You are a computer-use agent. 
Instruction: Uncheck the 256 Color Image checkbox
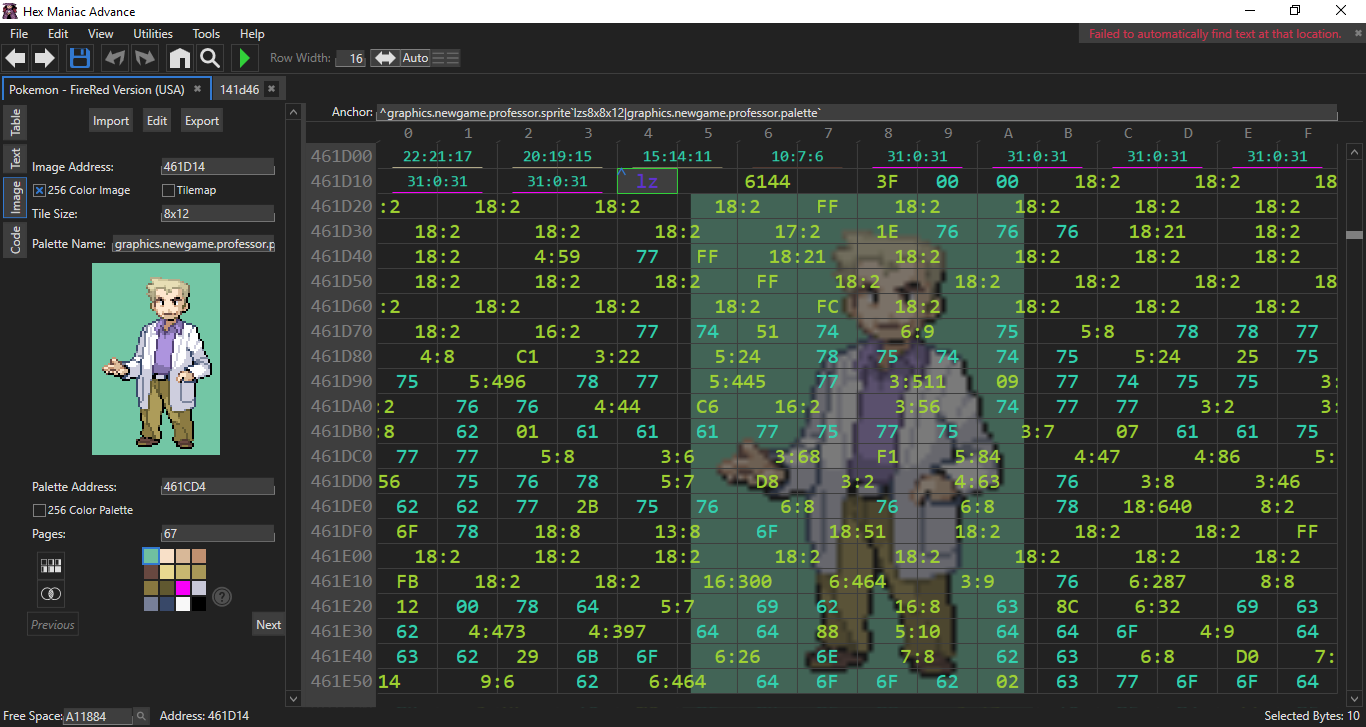pos(40,190)
